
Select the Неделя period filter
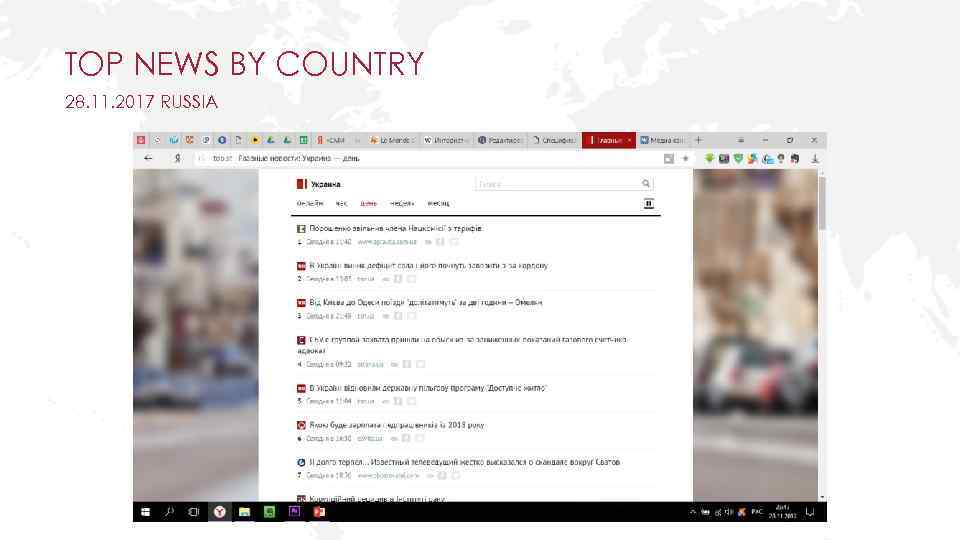coord(402,203)
